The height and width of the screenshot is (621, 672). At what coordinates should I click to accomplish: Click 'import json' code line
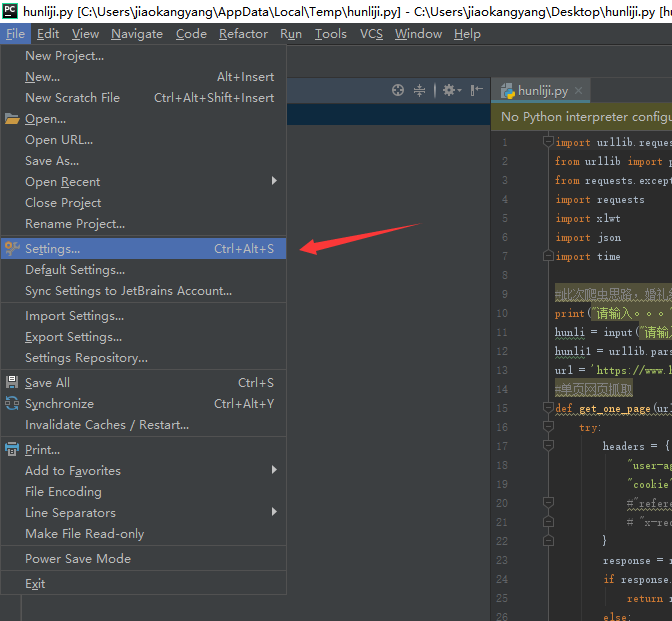pos(588,237)
